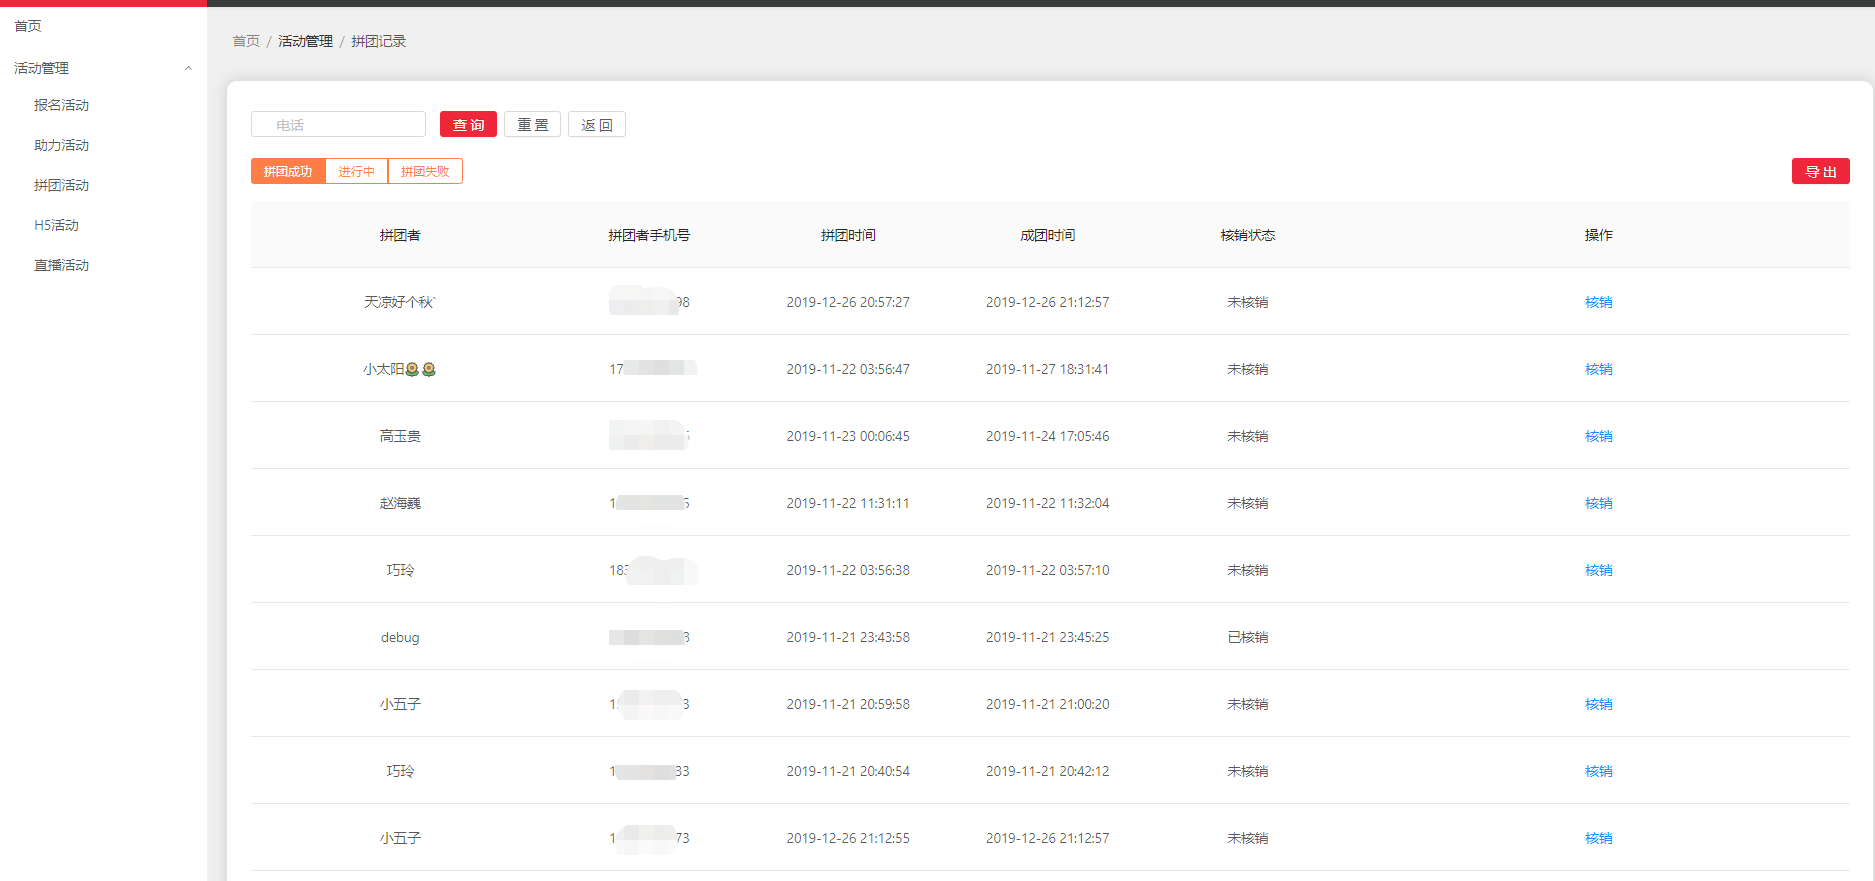
Task: Select the name 小太阳 with flower emojis
Action: tap(400, 369)
